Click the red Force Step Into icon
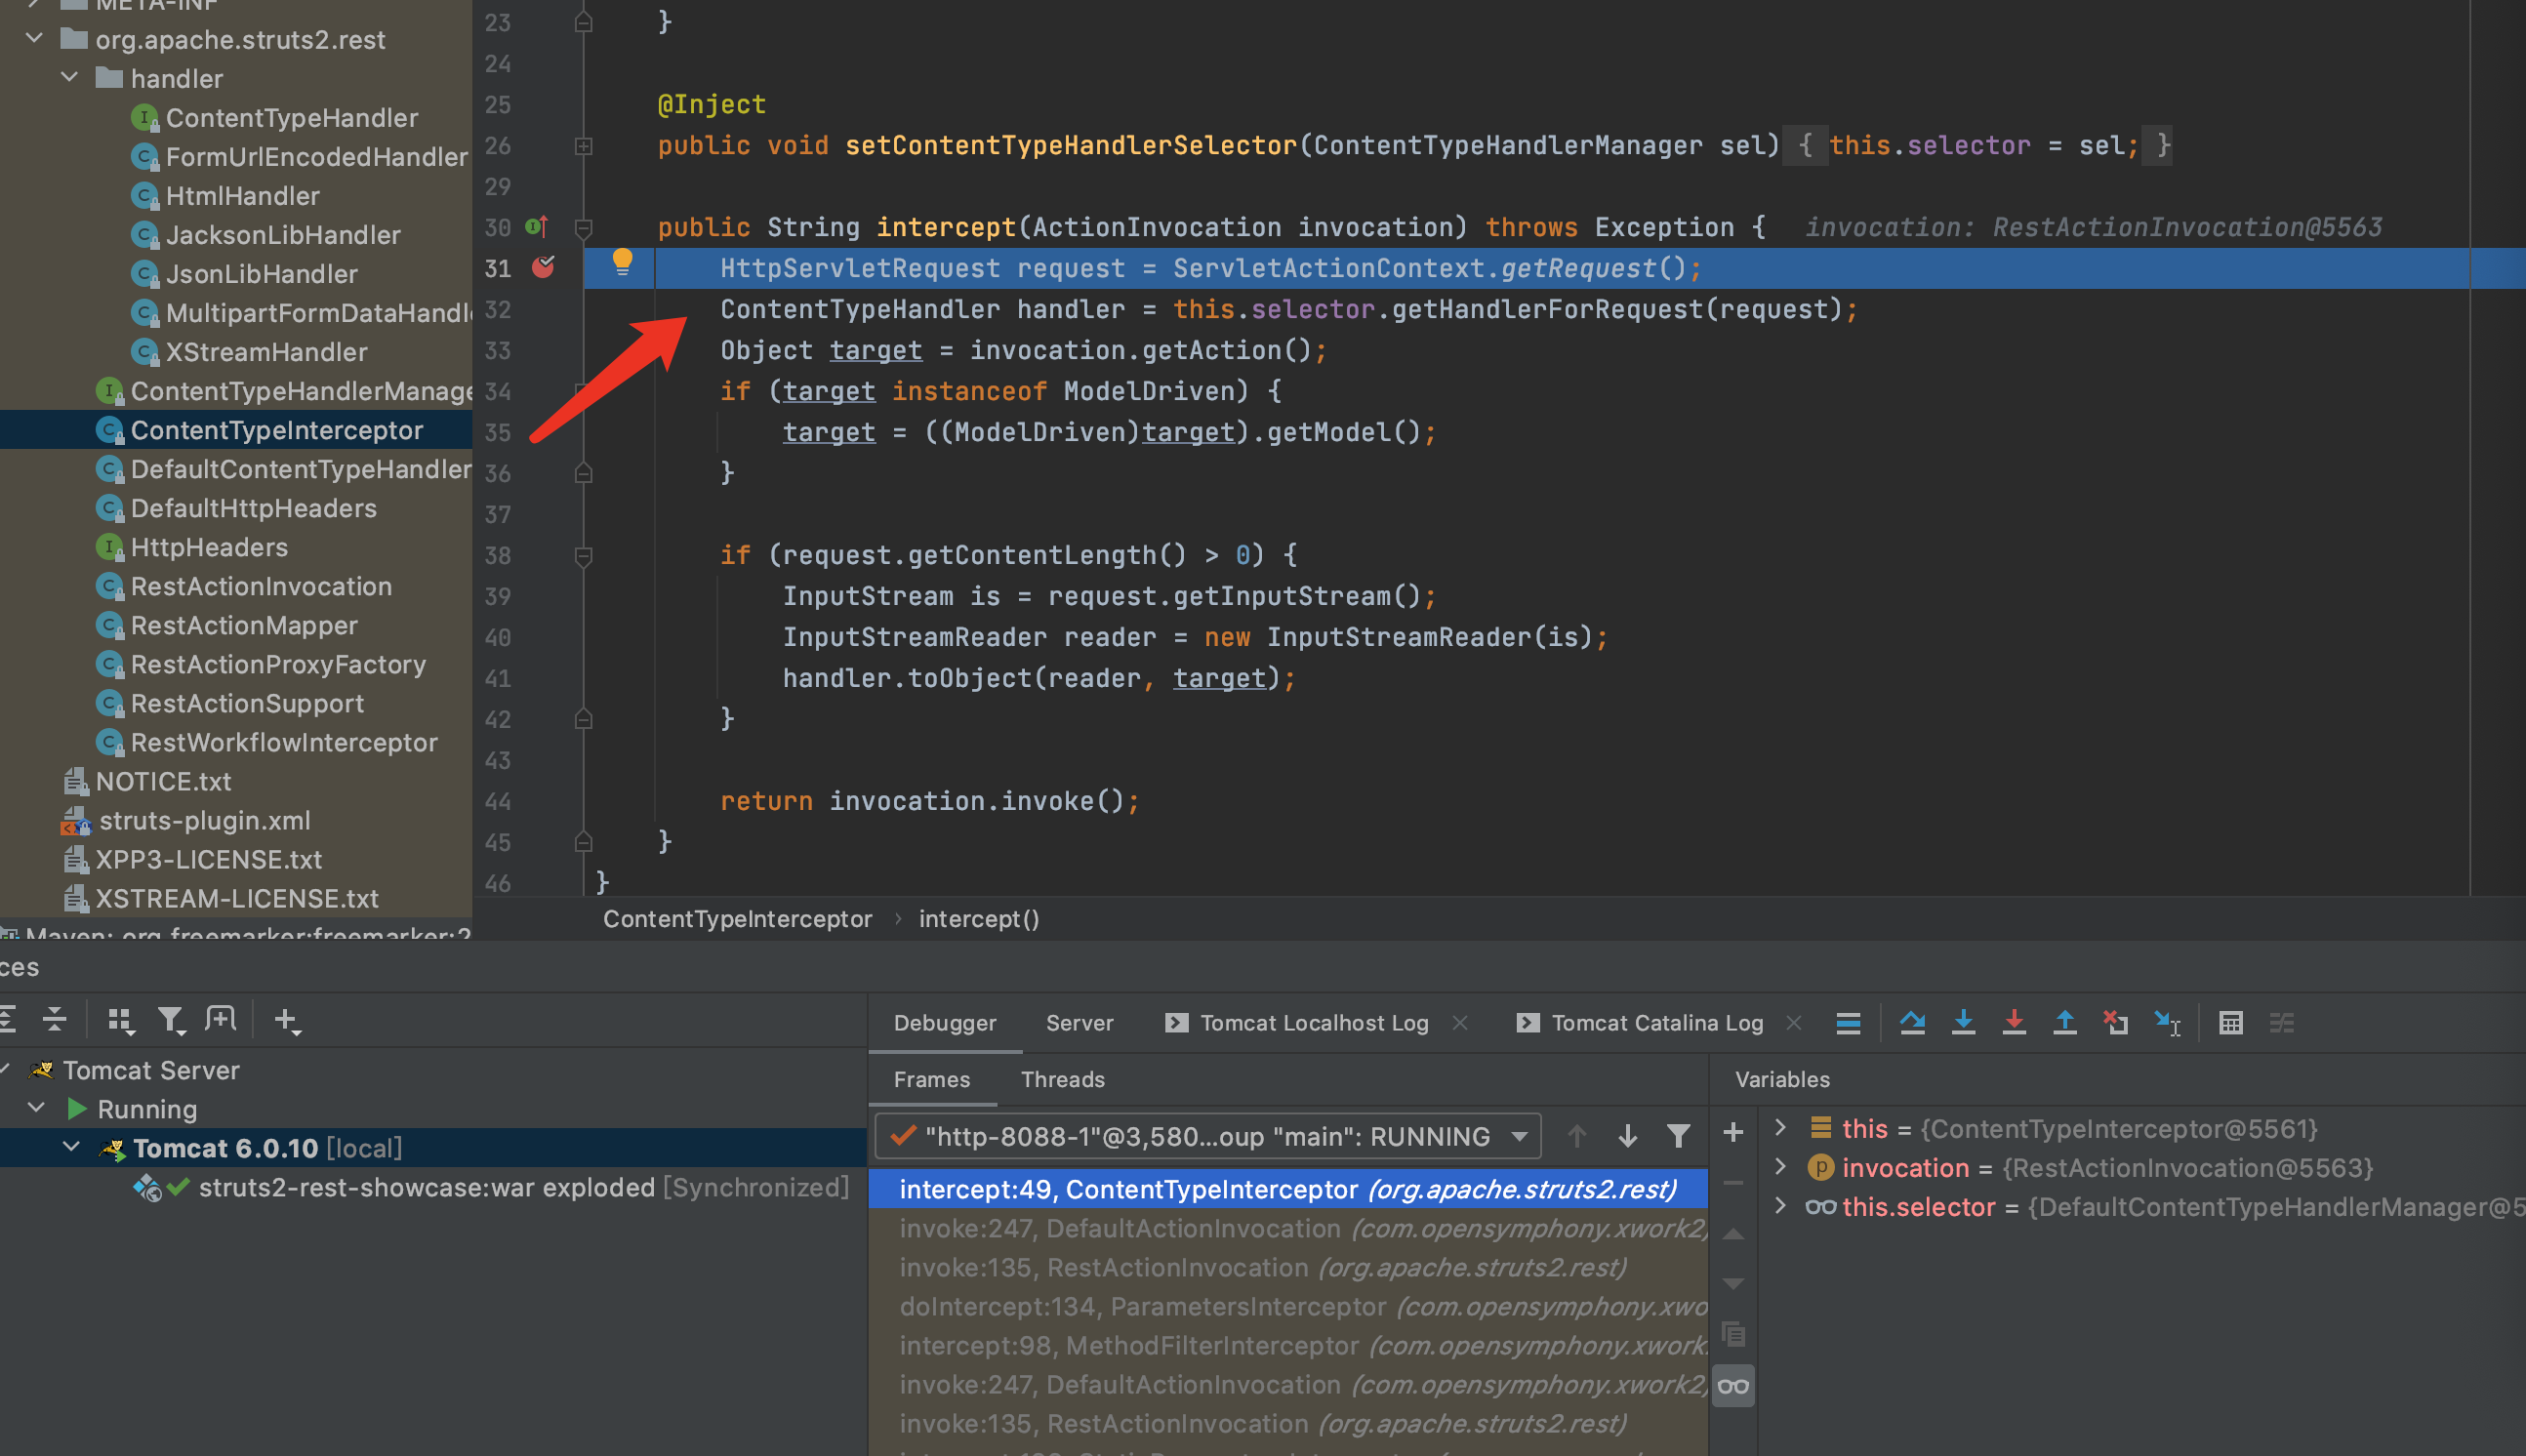 [2014, 1022]
